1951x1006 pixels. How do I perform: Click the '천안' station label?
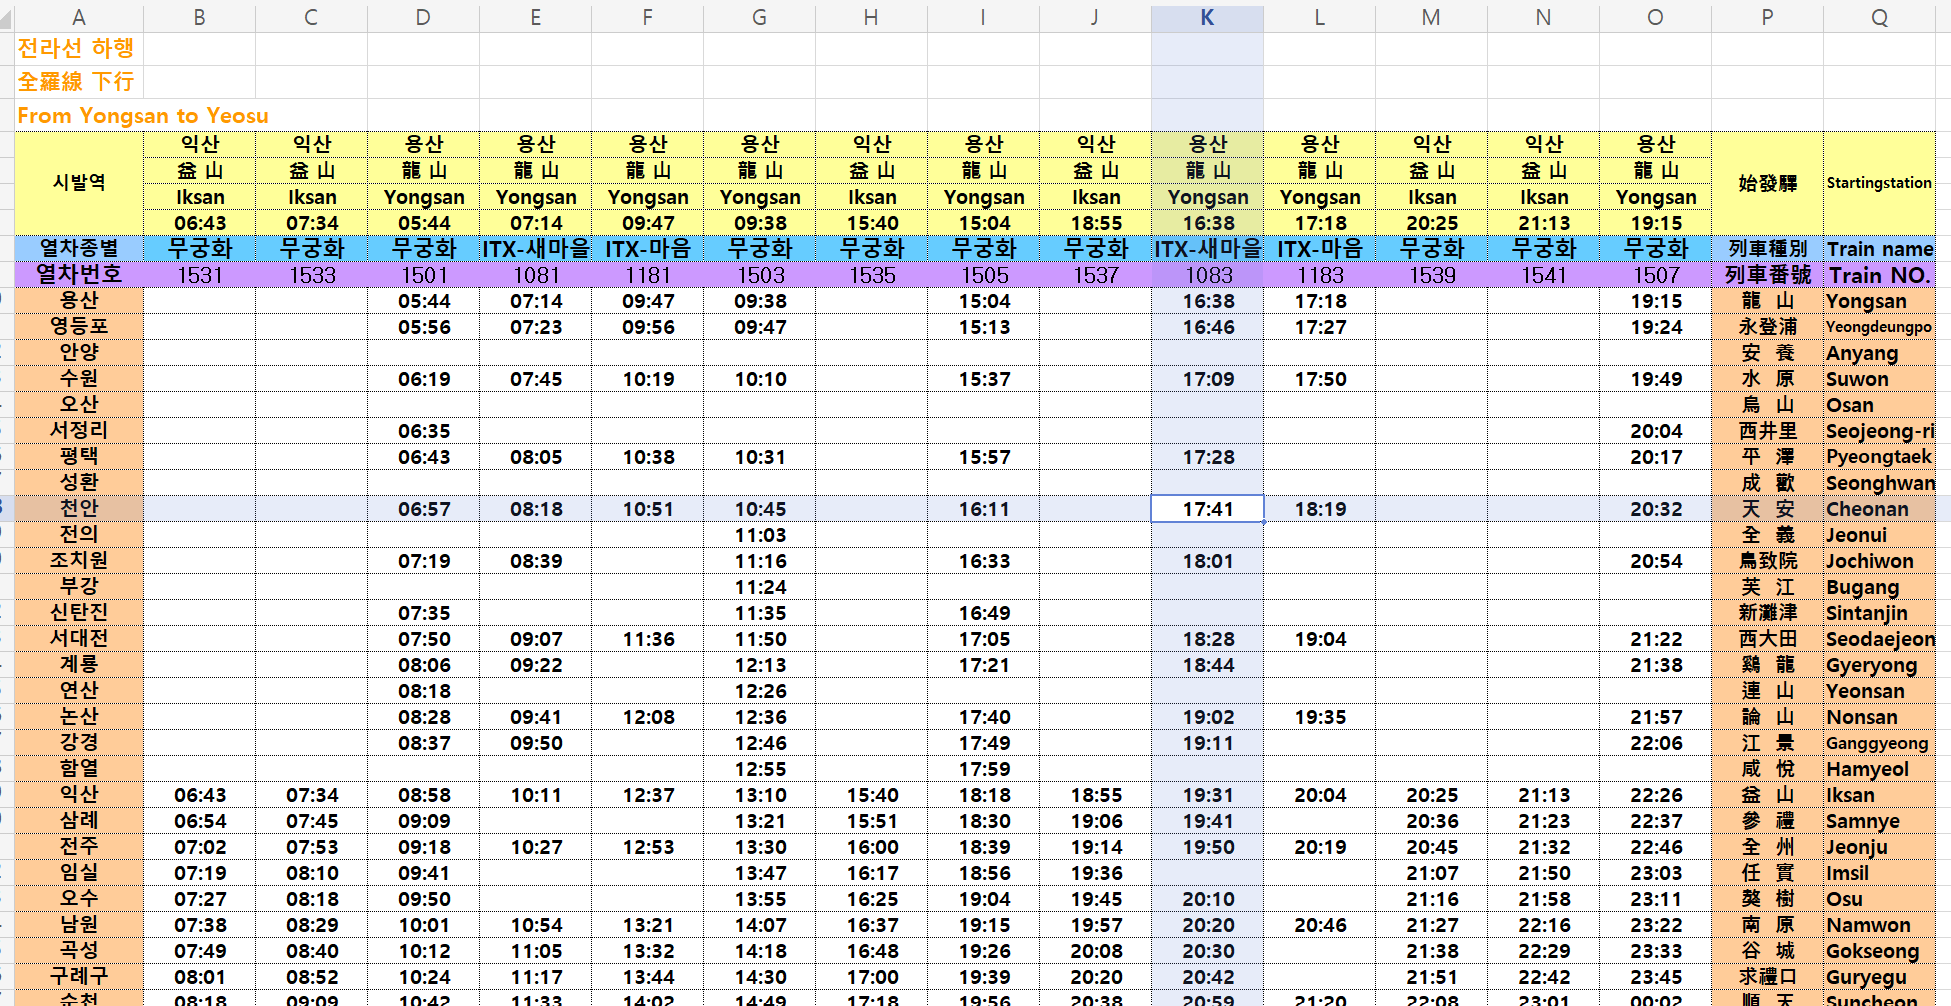[79, 508]
